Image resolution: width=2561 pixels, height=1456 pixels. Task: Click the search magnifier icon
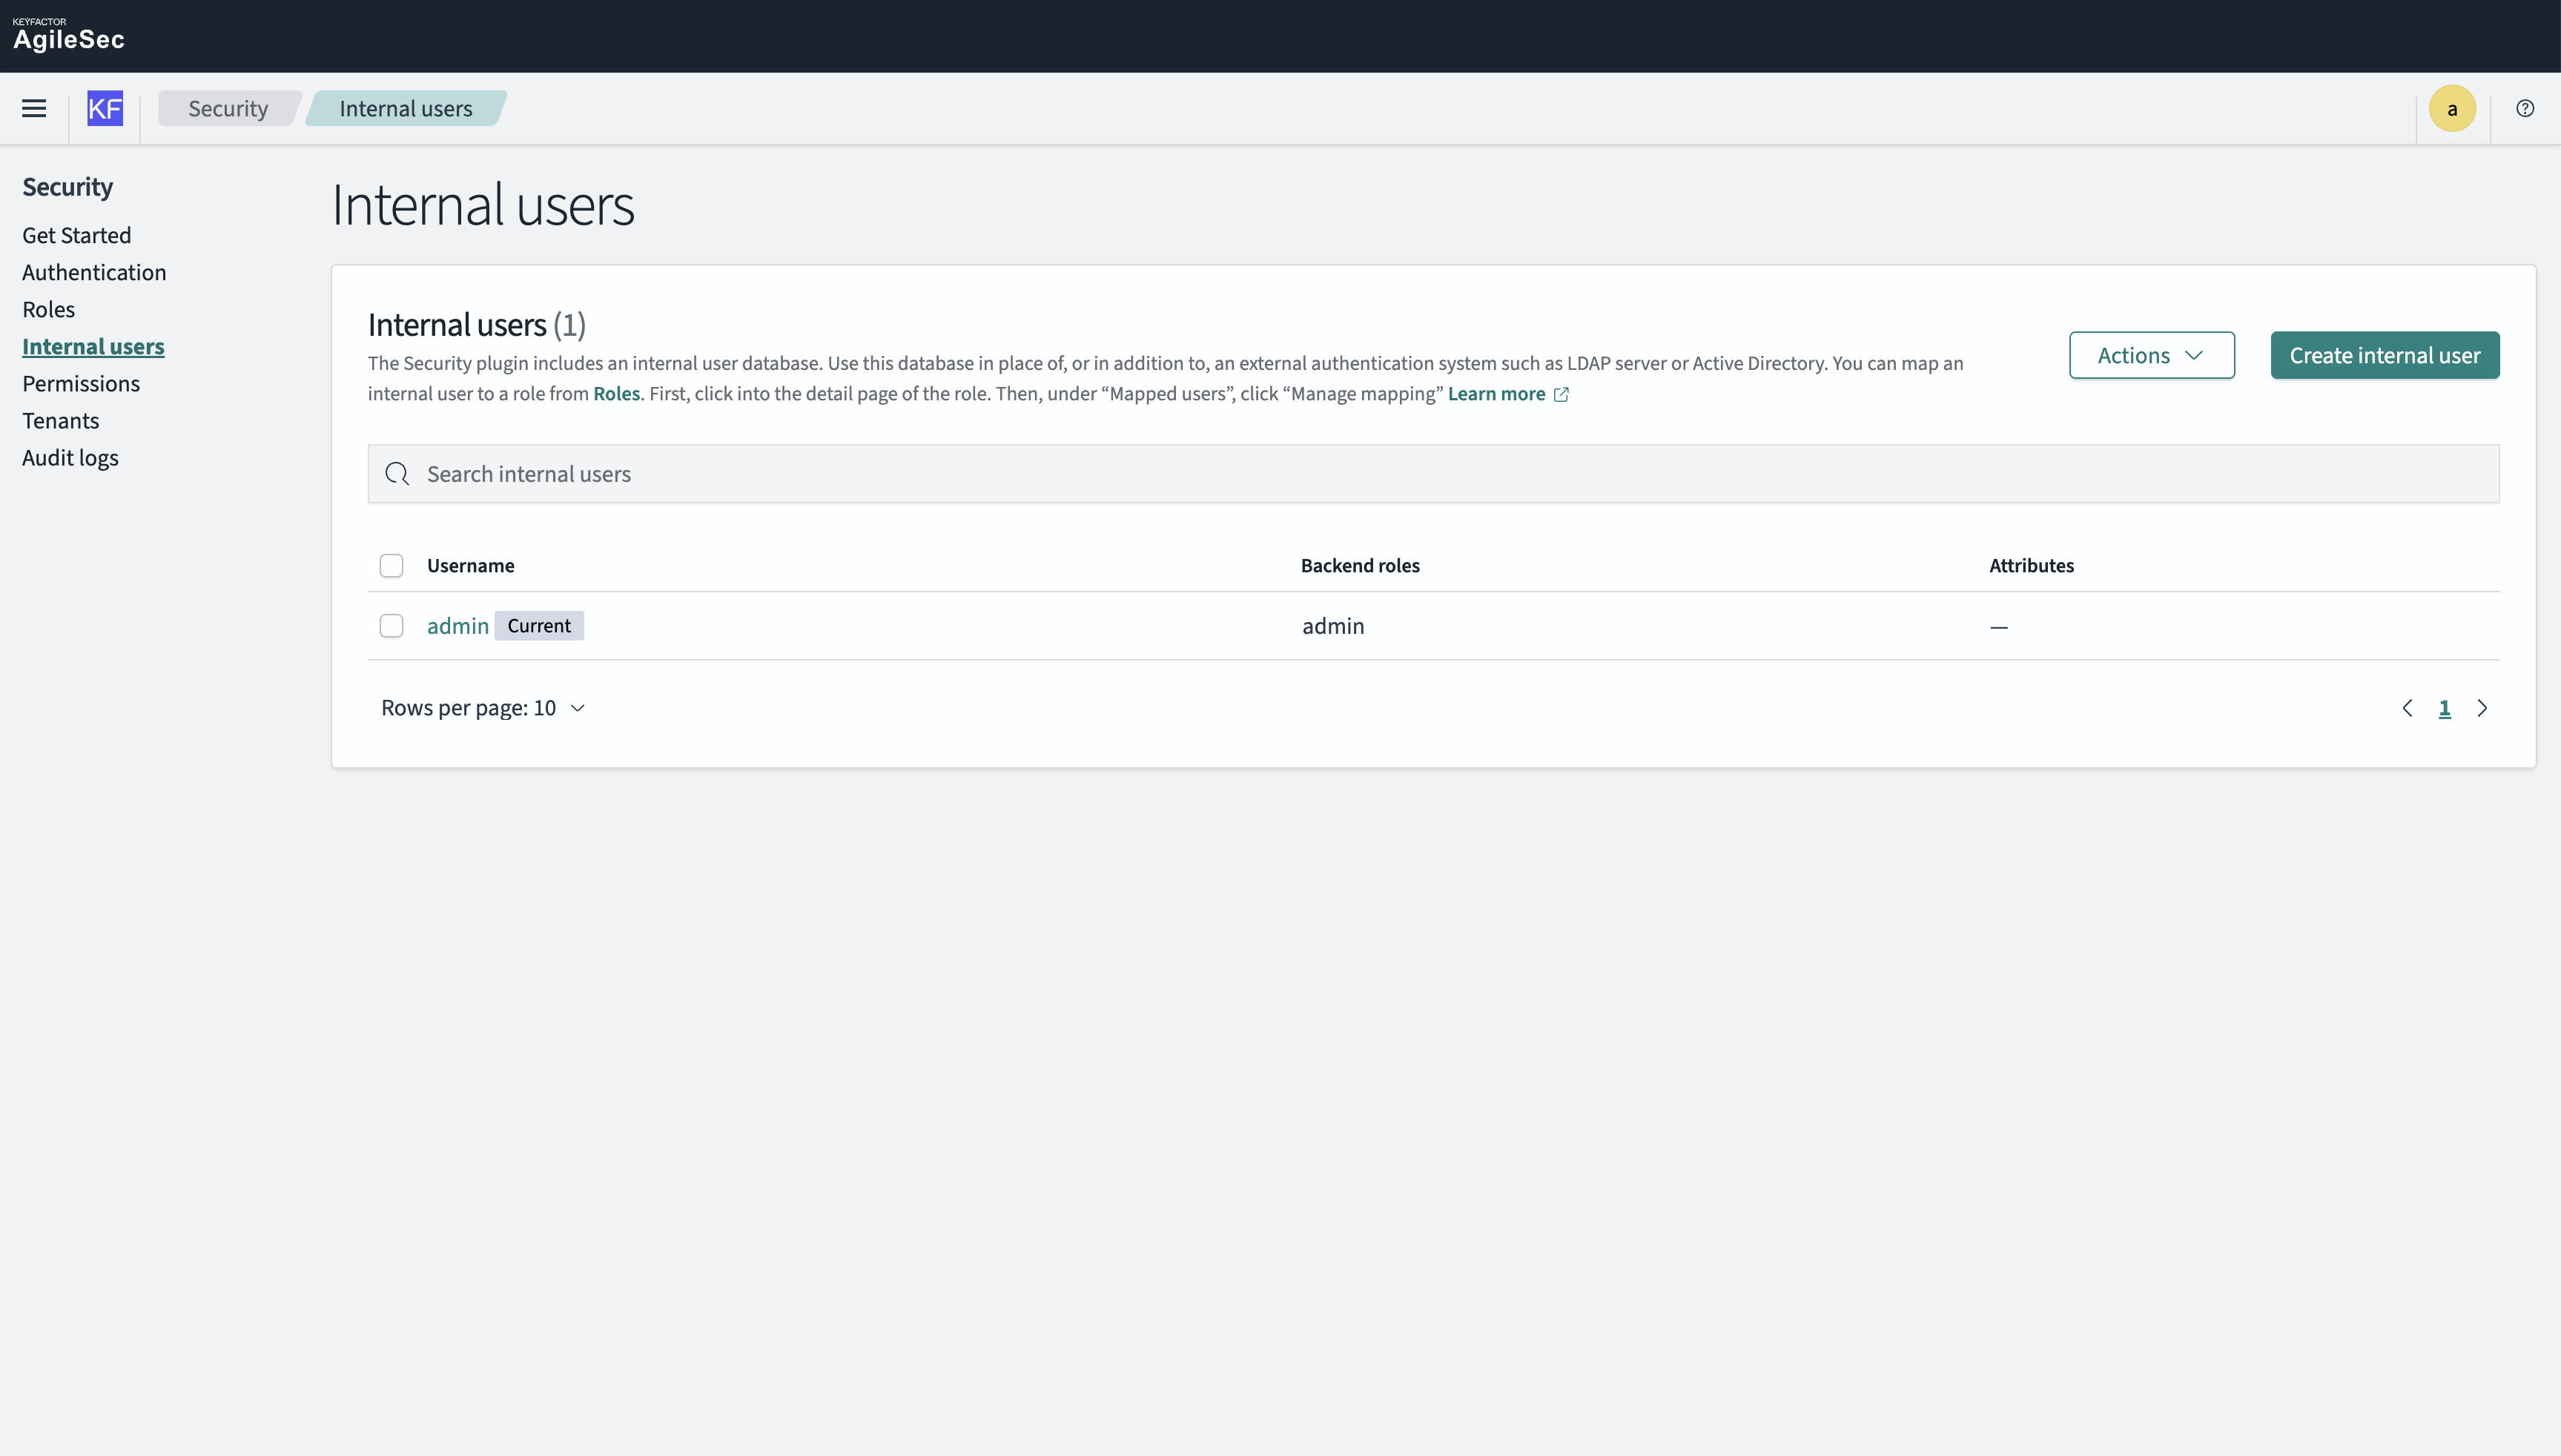point(397,474)
